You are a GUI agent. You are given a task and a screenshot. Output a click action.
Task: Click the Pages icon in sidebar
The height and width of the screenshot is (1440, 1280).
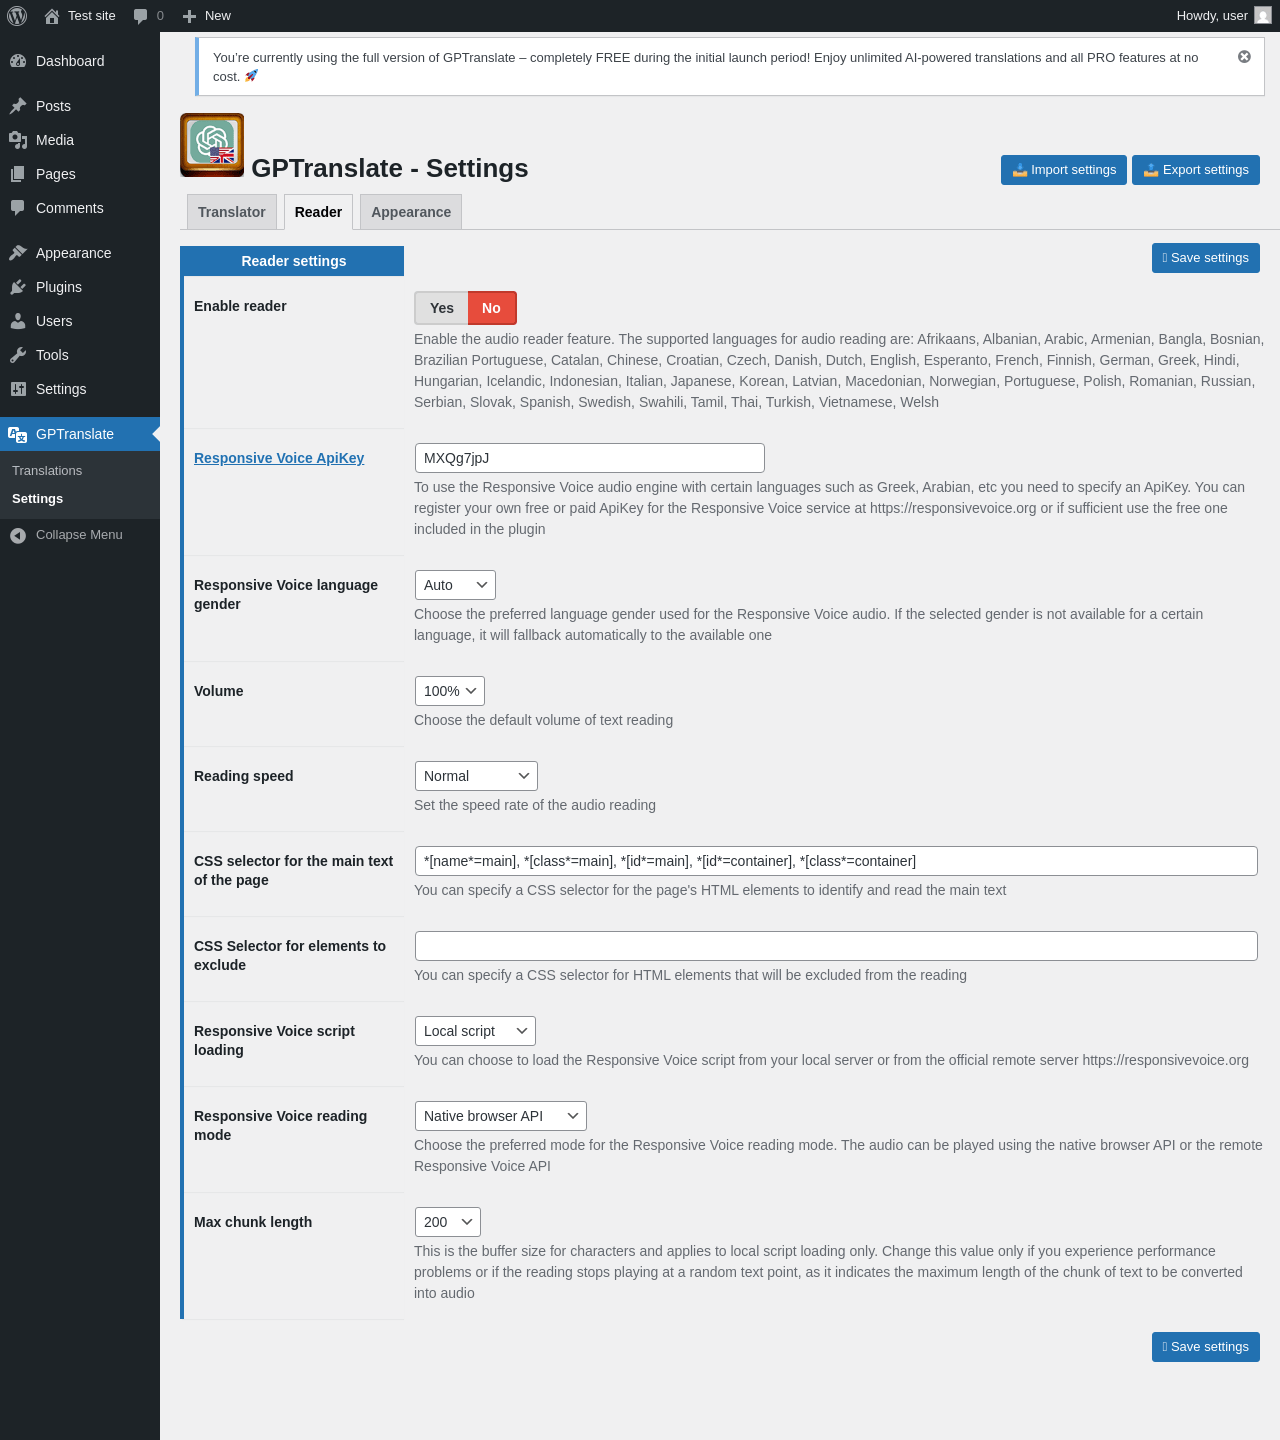click(x=18, y=174)
